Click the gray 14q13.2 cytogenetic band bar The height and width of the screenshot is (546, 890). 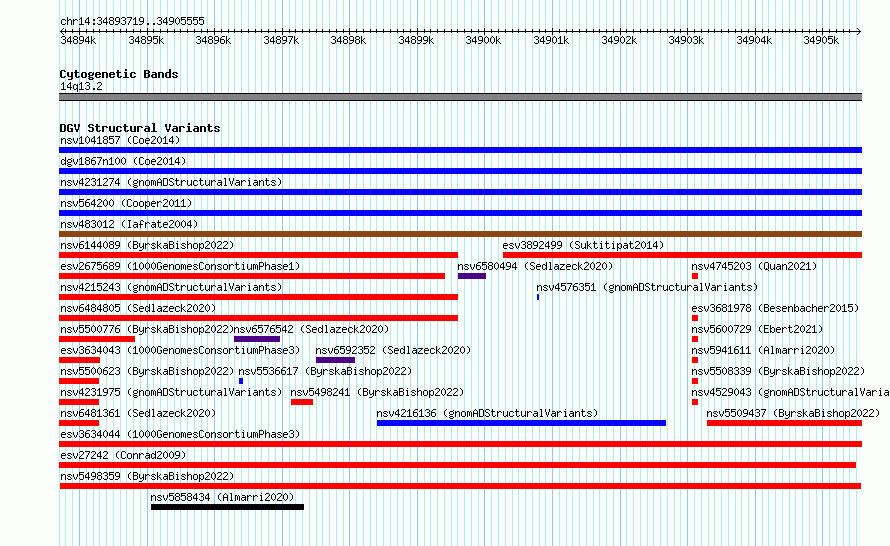pyautogui.click(x=460, y=97)
